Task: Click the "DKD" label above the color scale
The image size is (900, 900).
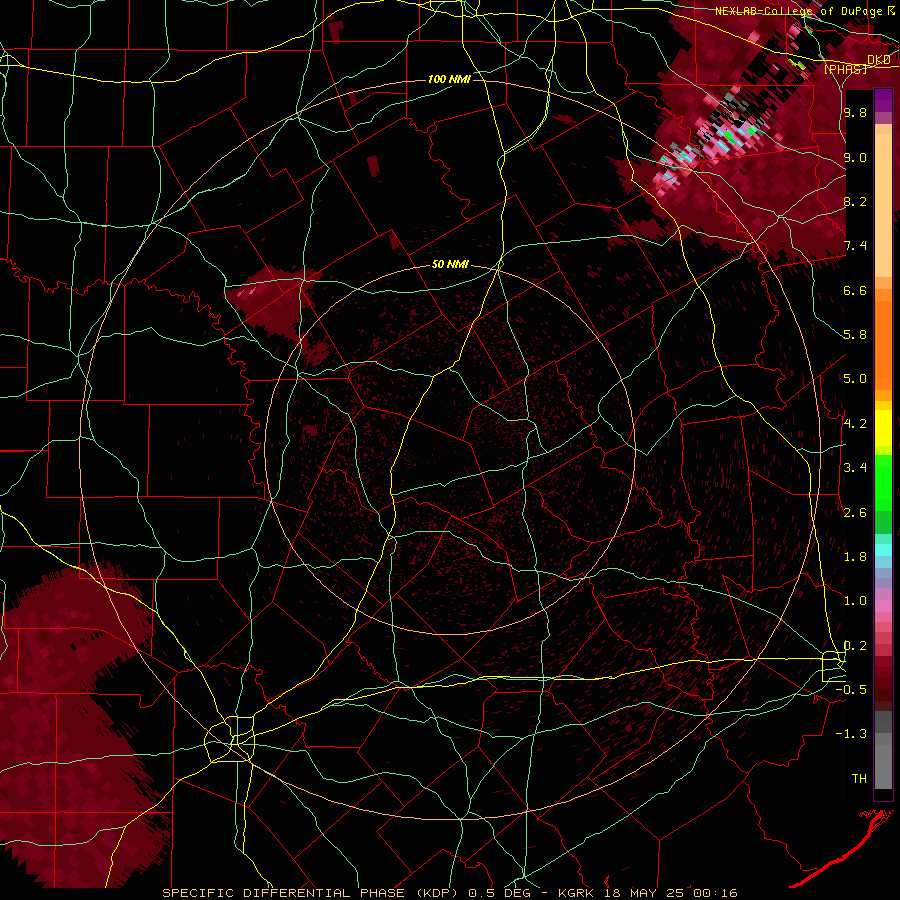Action: click(879, 60)
